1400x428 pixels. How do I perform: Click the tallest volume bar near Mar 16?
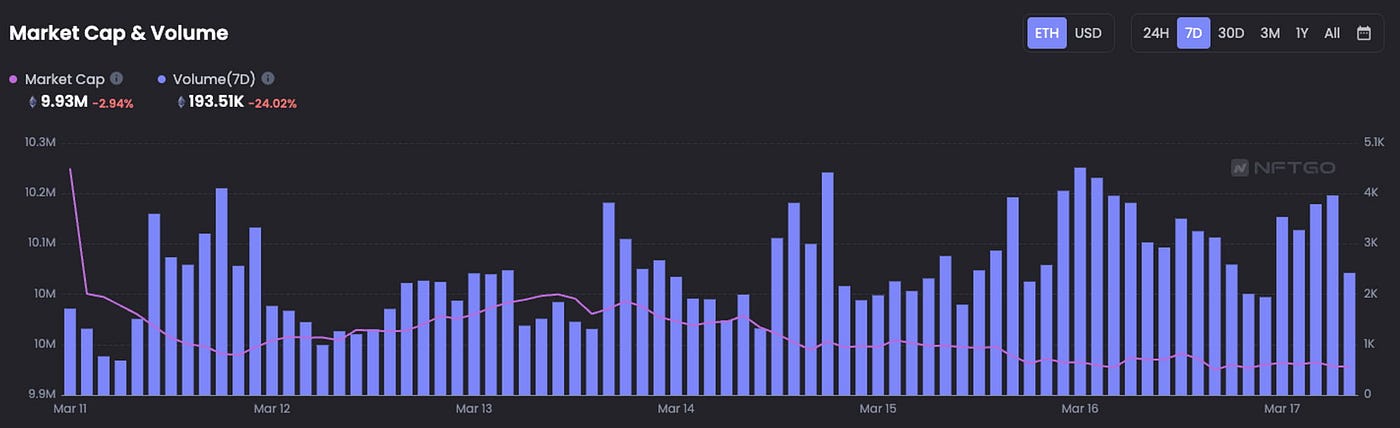click(x=1080, y=281)
